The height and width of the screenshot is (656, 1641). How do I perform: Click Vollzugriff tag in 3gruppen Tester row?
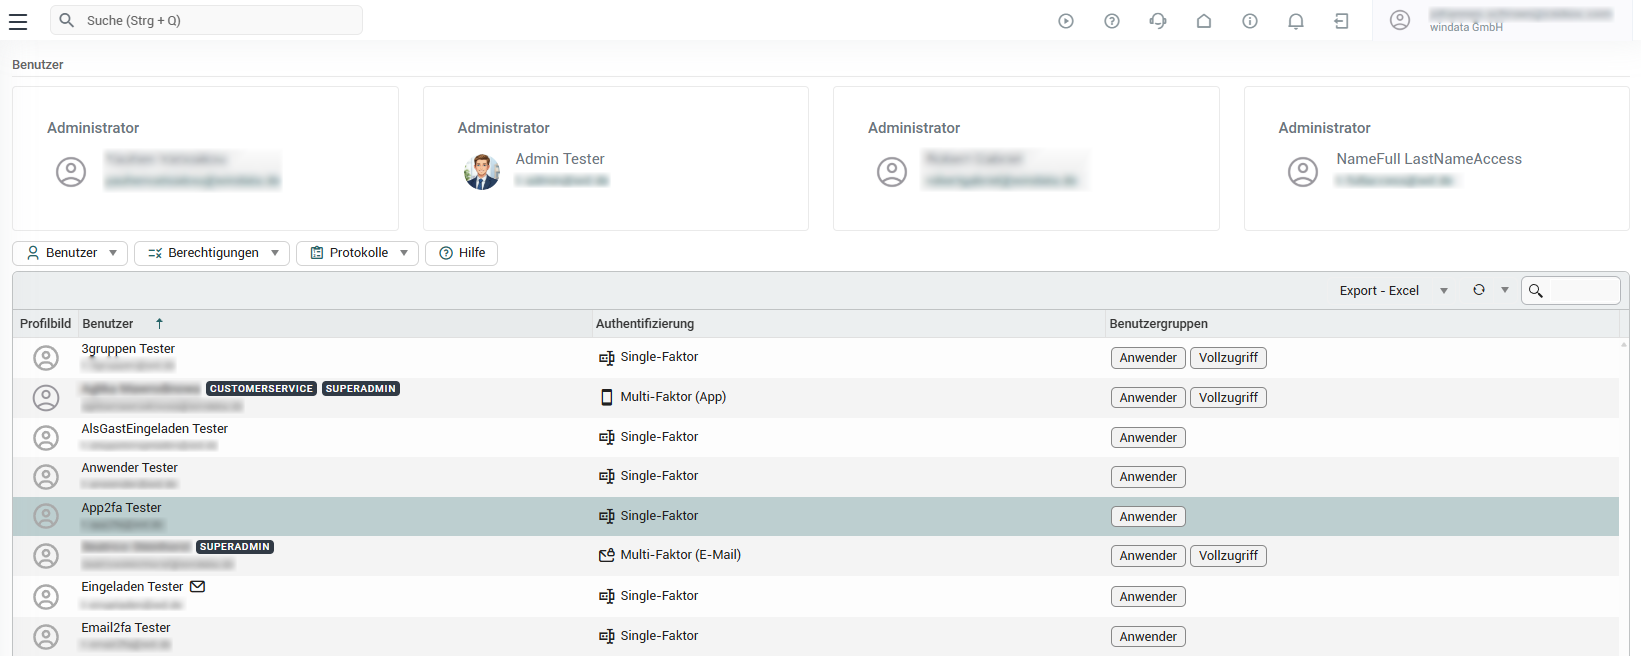click(x=1228, y=358)
